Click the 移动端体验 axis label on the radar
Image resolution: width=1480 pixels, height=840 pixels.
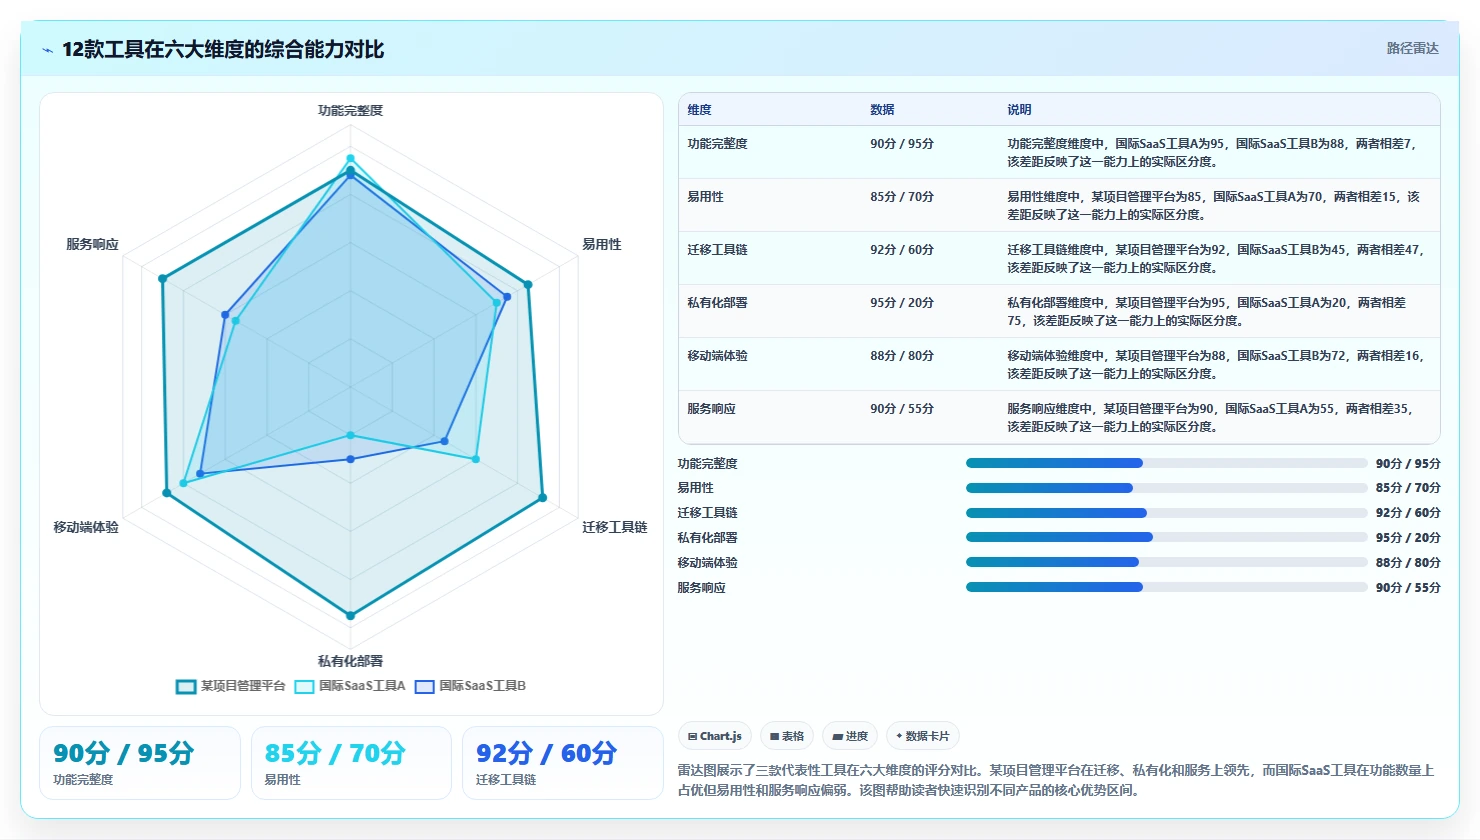point(86,527)
